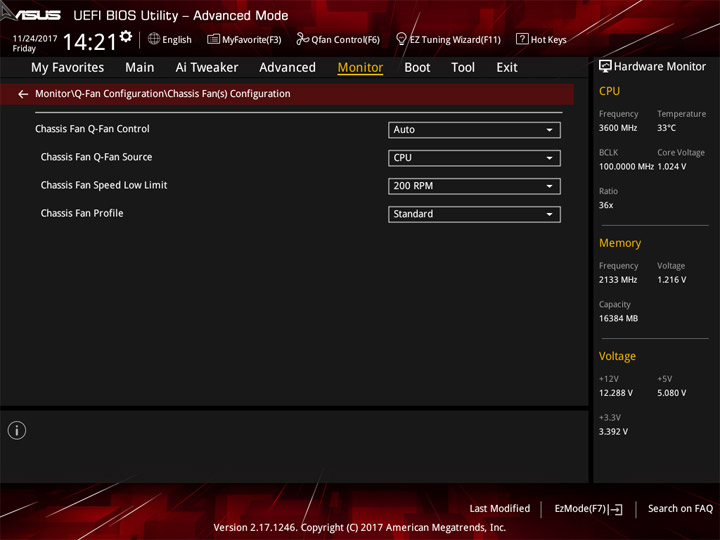Open Chassis Fan Q-Fan Source dropdown
Viewport: 720px width, 540px height.
[x=474, y=158]
